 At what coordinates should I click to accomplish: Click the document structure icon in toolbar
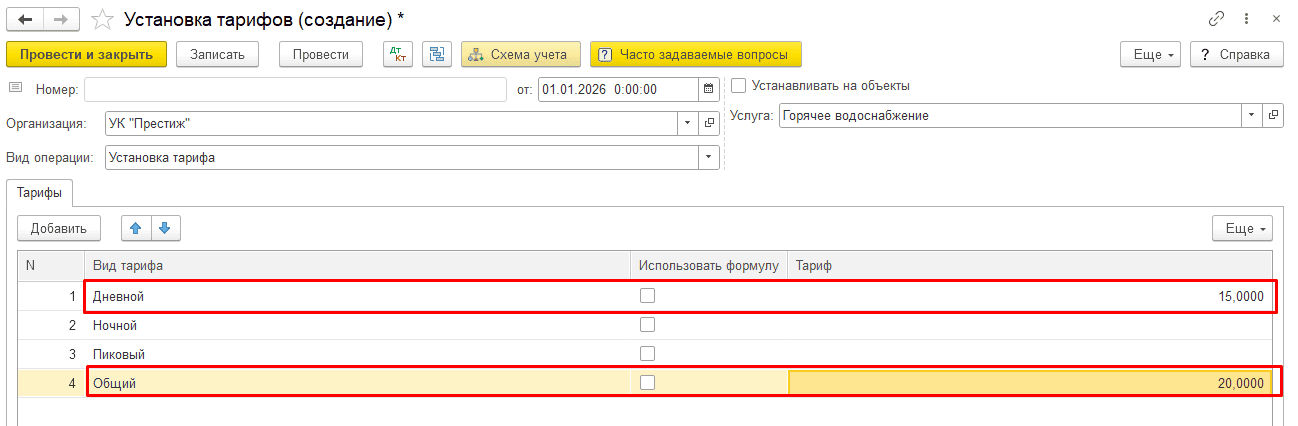coord(438,54)
